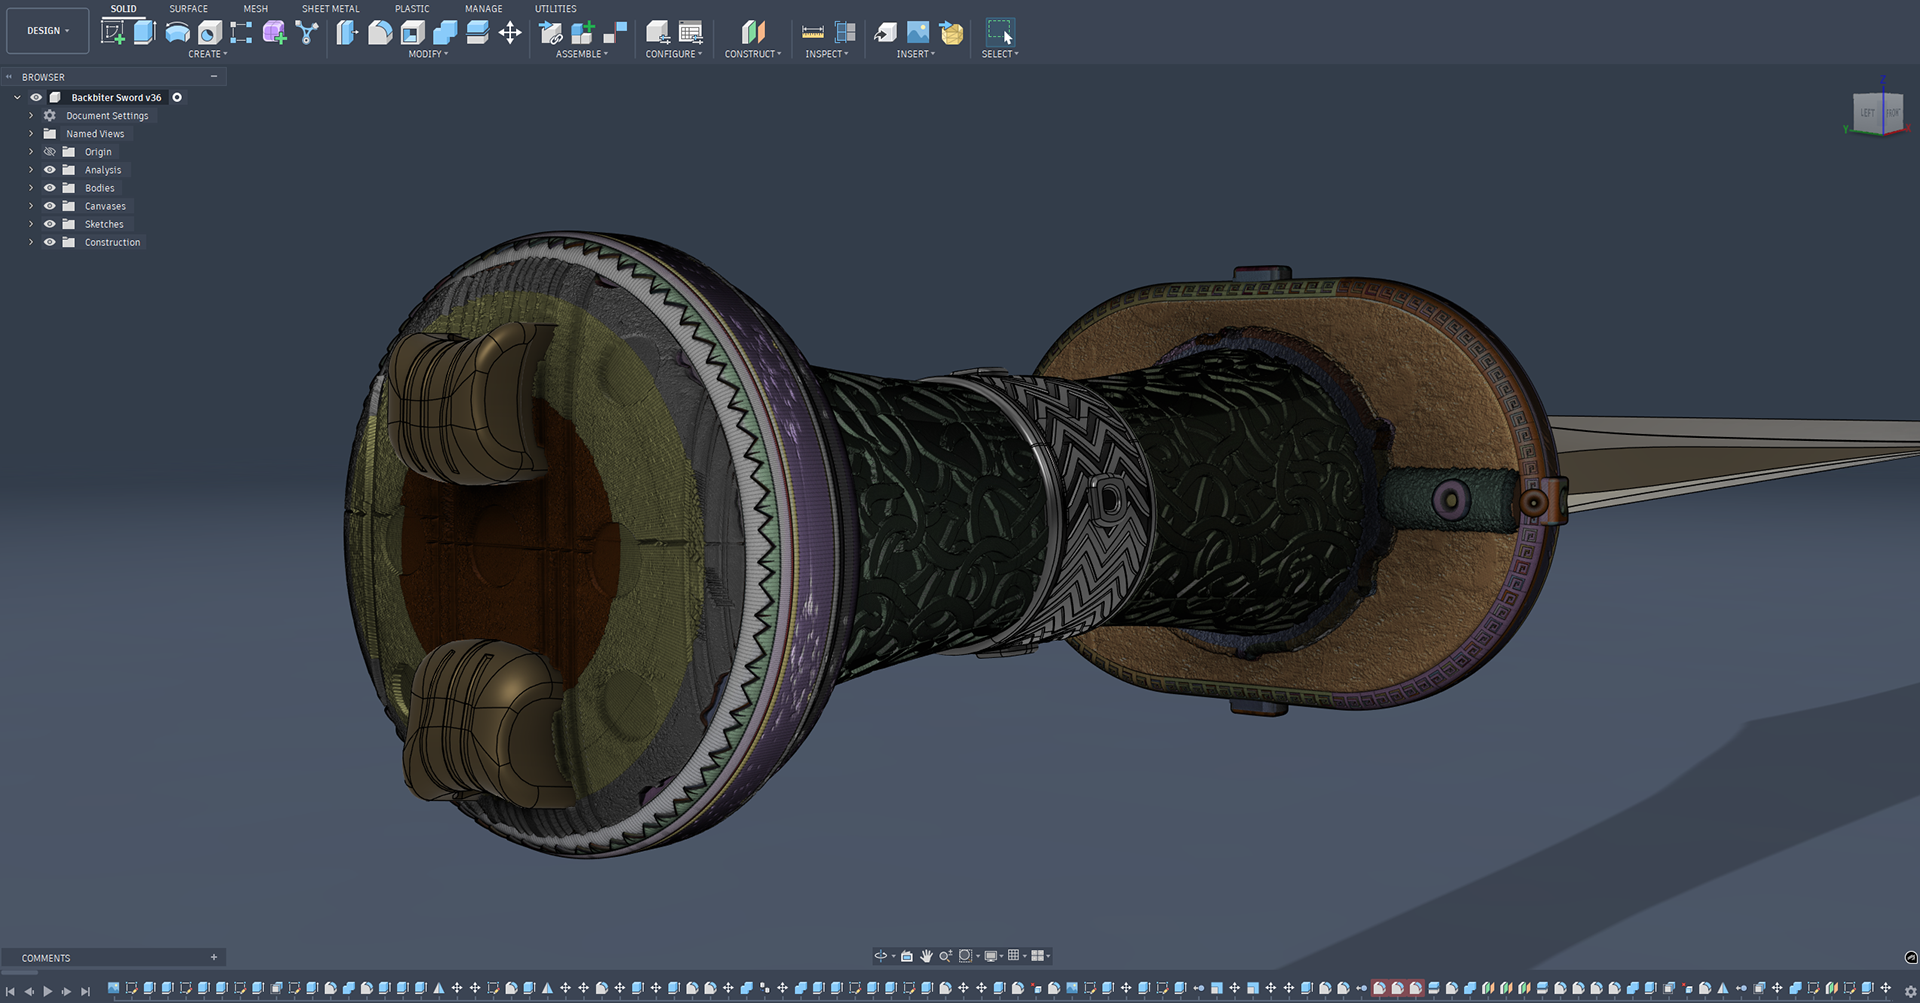Screen dimensions: 1920x1003
Task: Select the Measure tool under Inspect
Action: pos(811,32)
